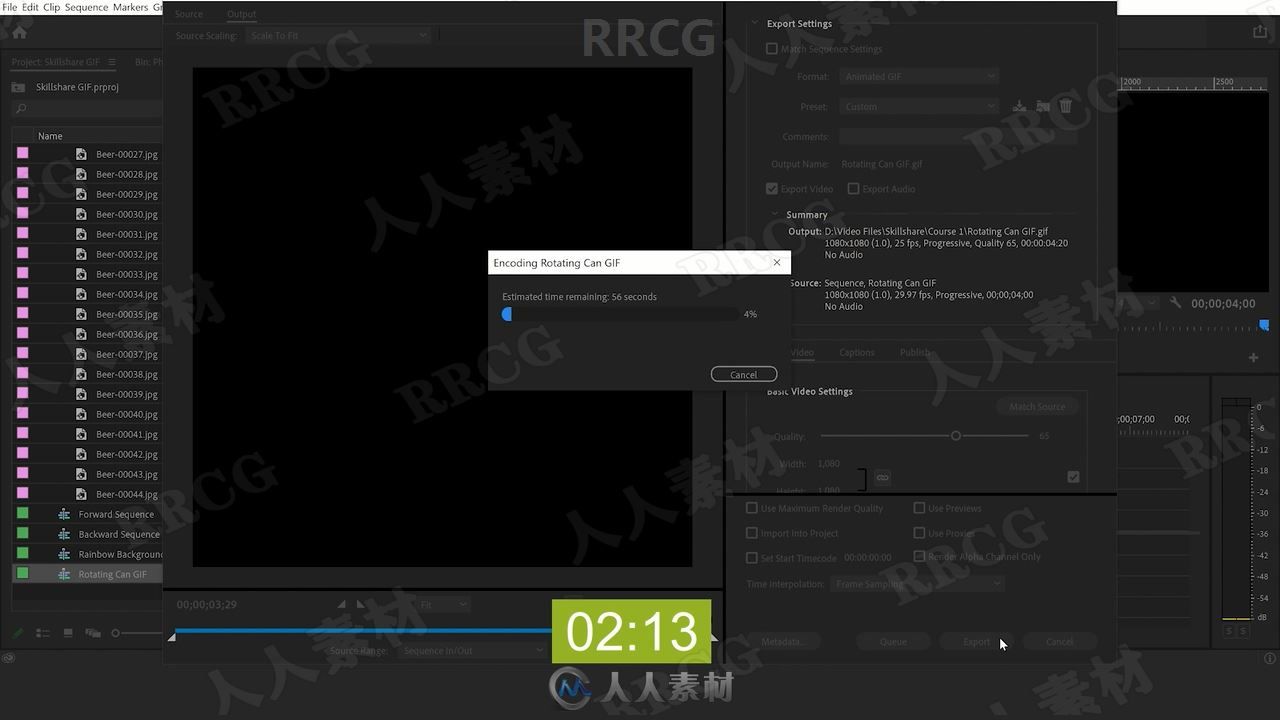Click the Rainbow Background sequence icon

(x=64, y=554)
